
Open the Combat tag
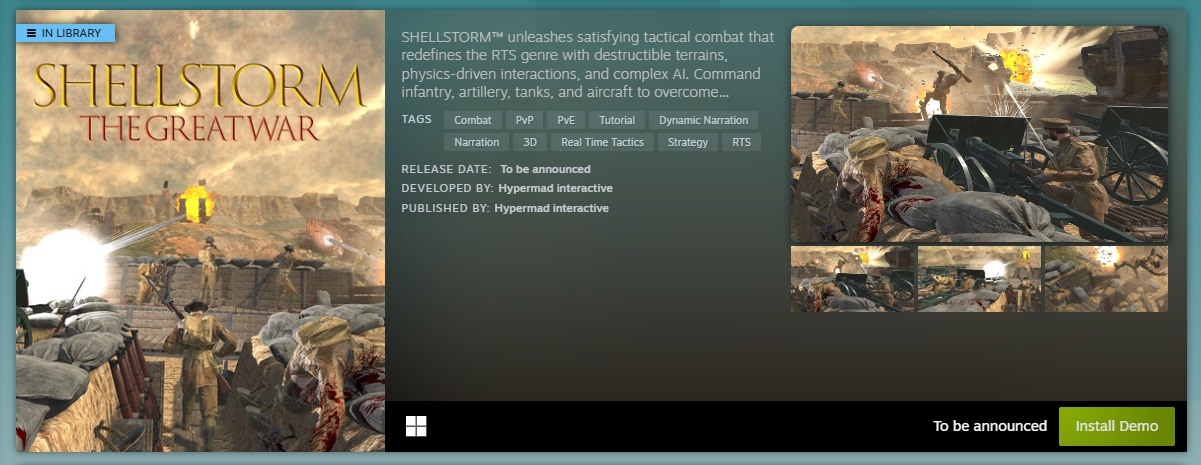(x=473, y=120)
